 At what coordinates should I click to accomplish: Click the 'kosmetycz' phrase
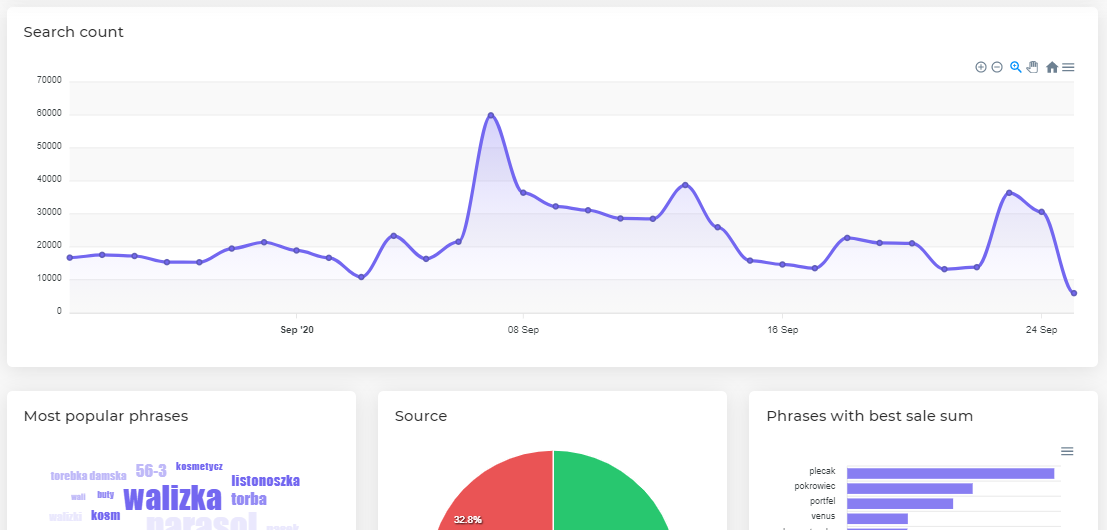coord(199,466)
